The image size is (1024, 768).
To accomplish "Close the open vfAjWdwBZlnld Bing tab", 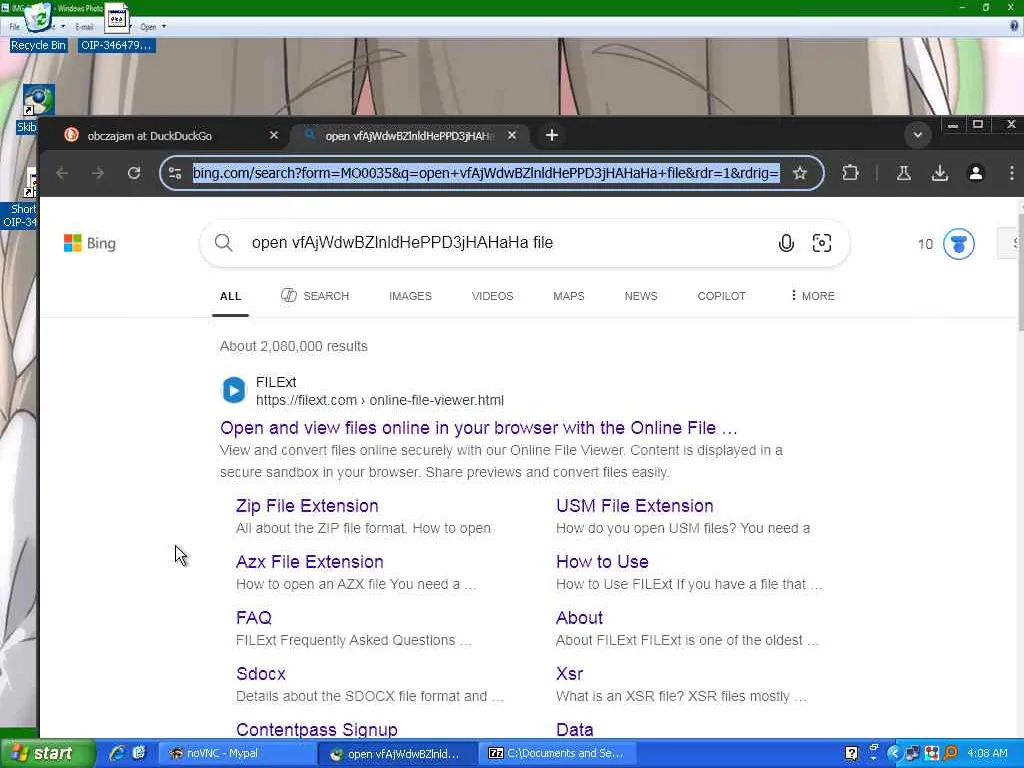I will [512, 135].
